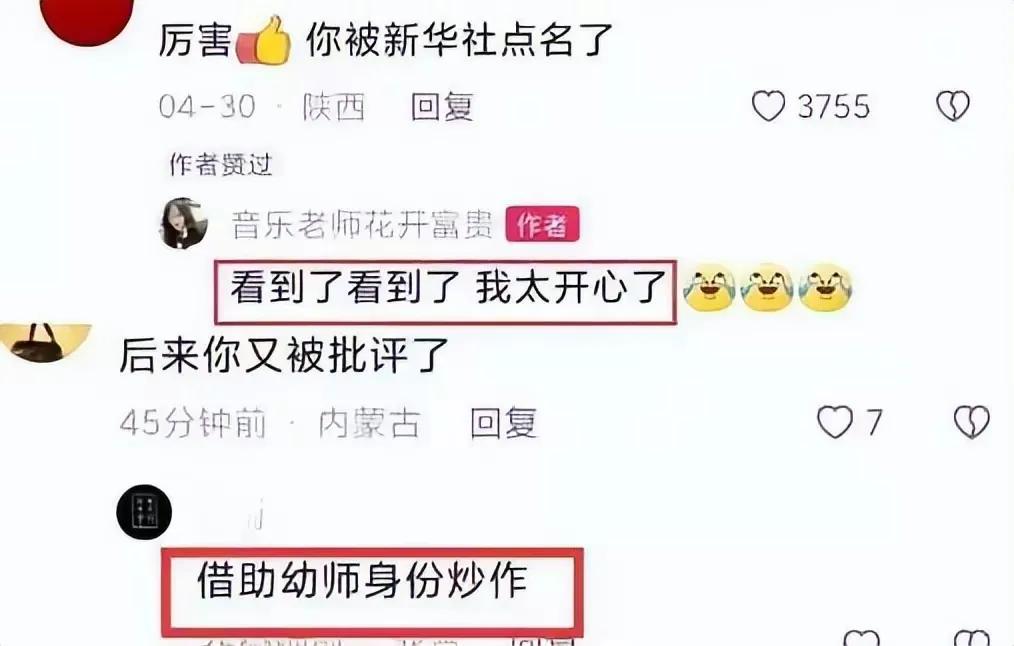
Task: Reply to the 陕西 comment
Action: pyautogui.click(x=442, y=107)
